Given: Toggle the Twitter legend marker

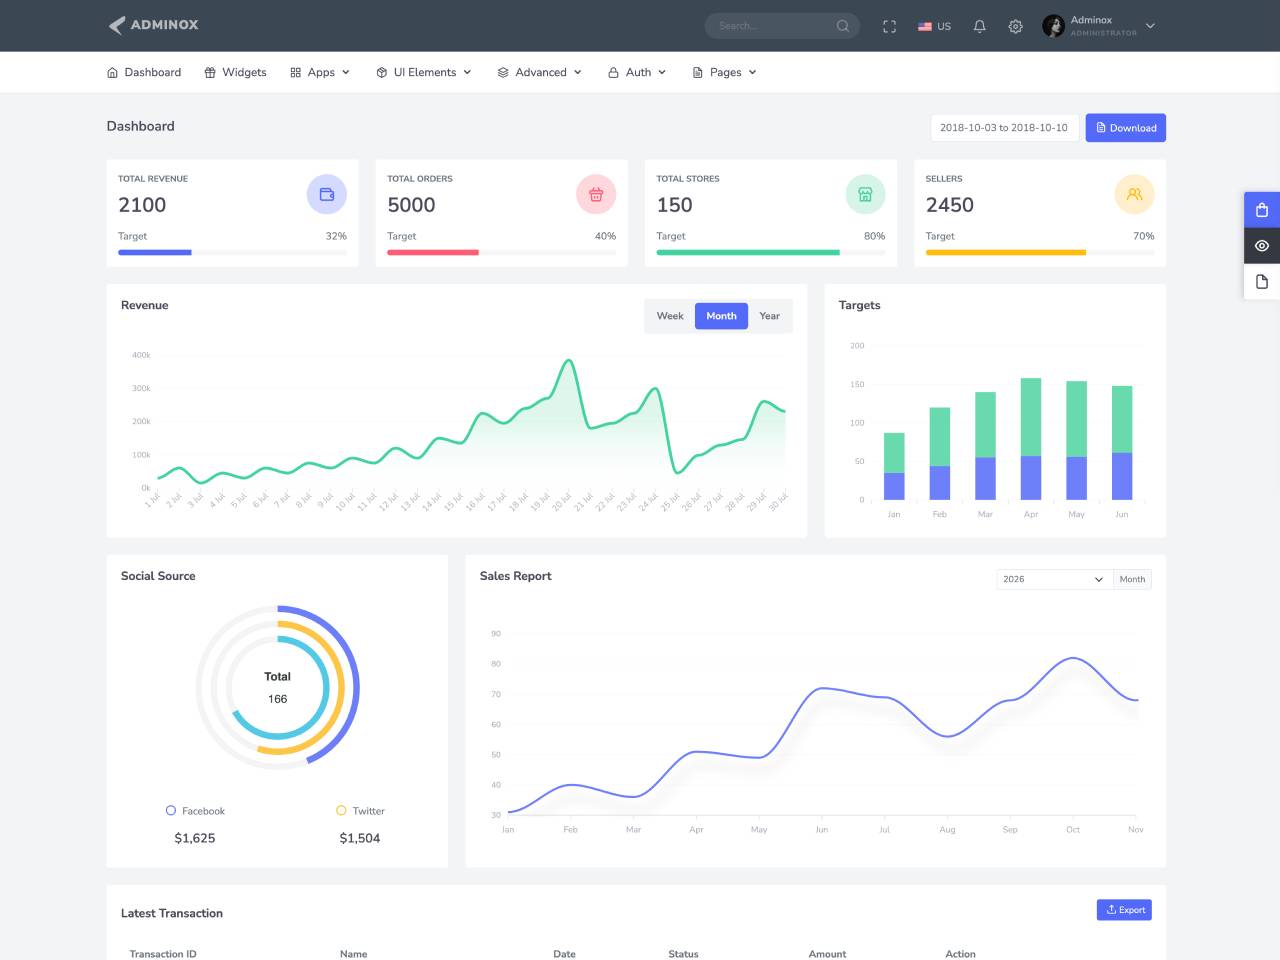Looking at the screenshot, I should (341, 811).
